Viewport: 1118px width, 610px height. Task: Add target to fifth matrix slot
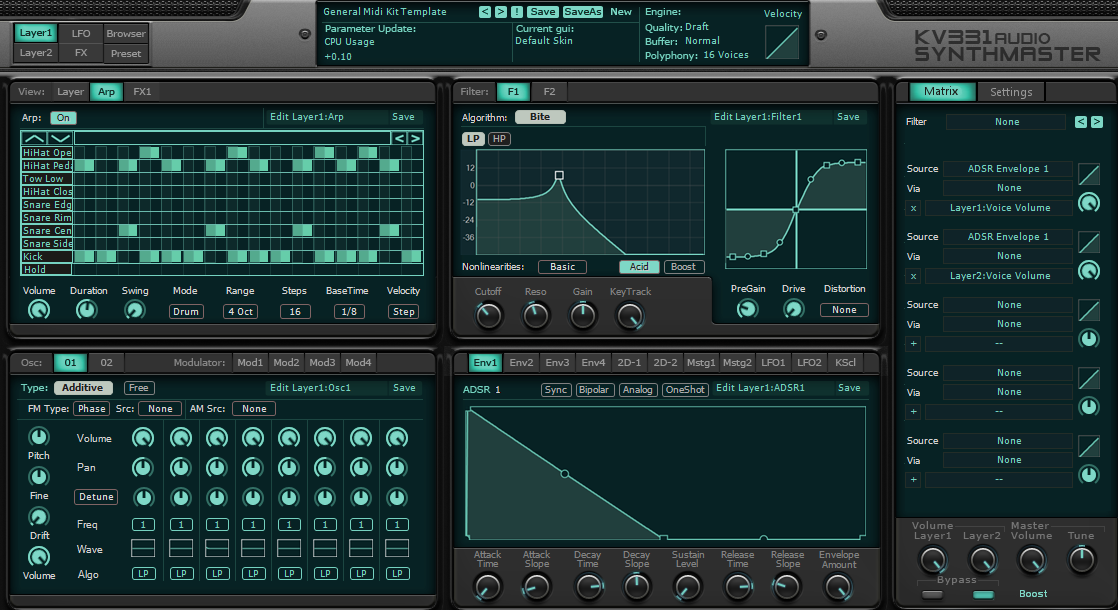pos(913,480)
